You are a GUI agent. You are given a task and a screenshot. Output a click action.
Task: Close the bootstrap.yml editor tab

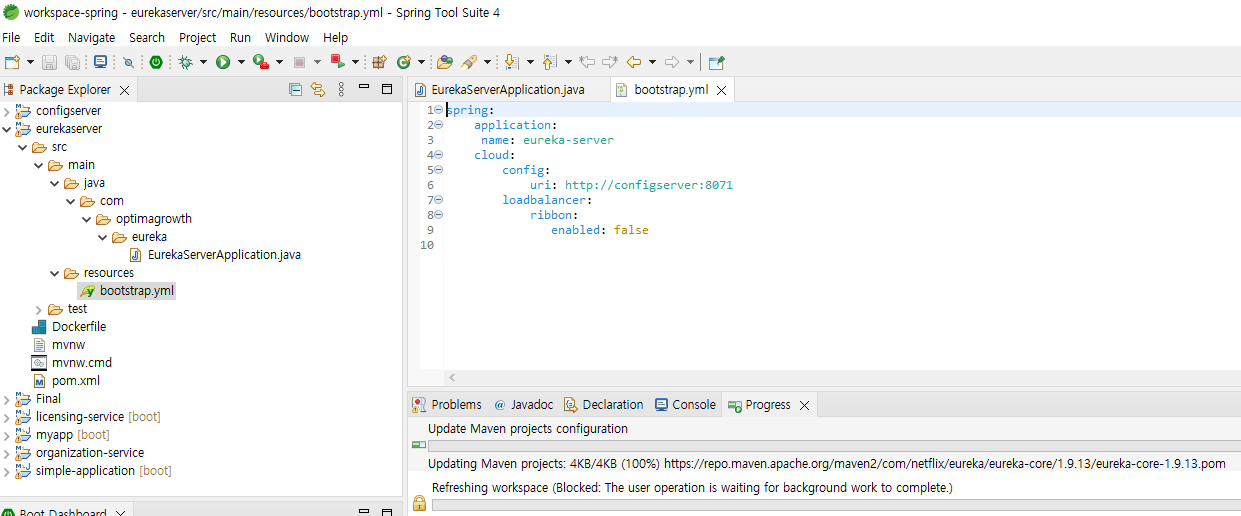(722, 90)
